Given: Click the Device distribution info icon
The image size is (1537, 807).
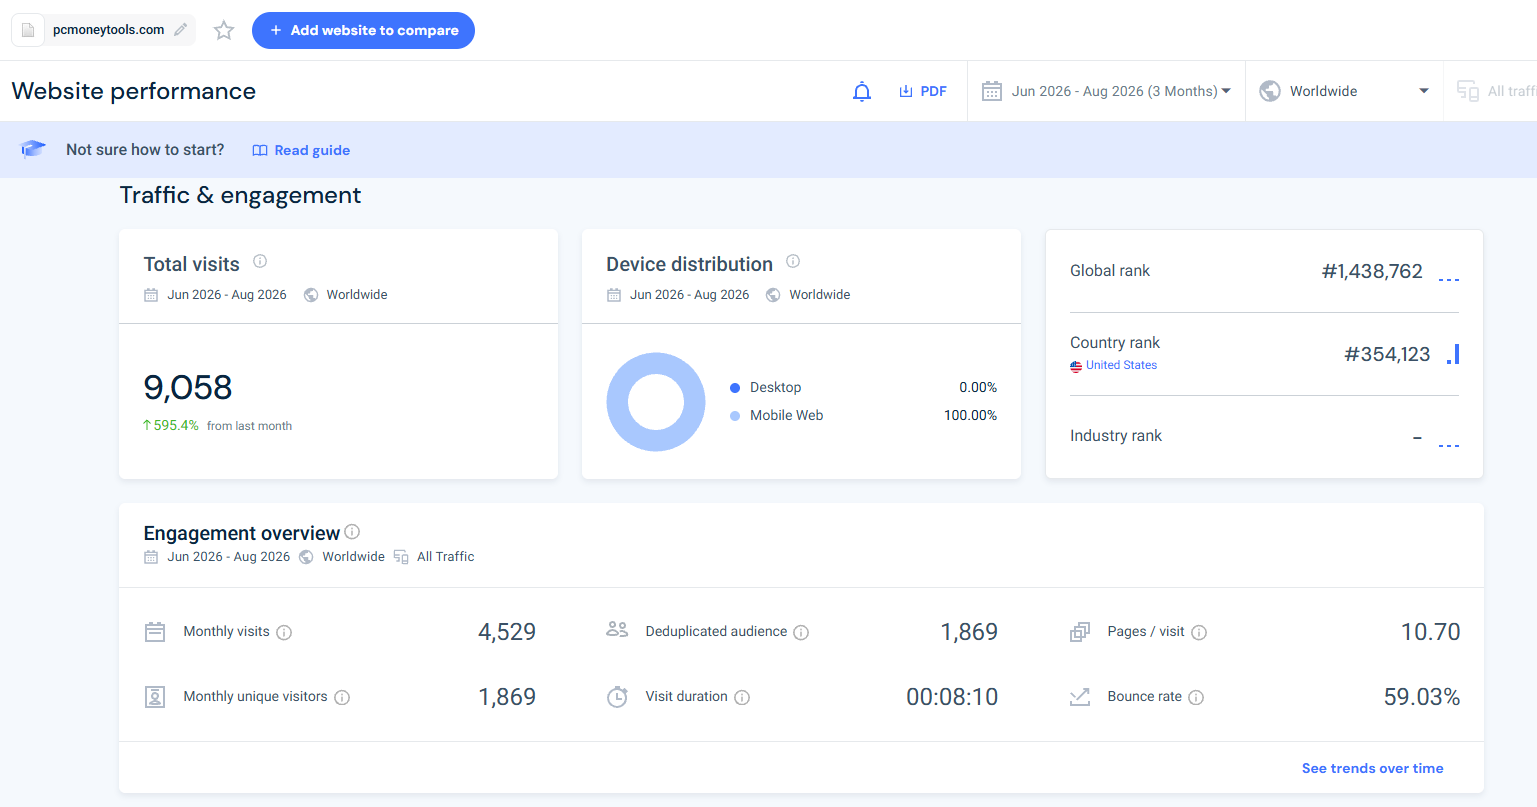Looking at the screenshot, I should 793,261.
